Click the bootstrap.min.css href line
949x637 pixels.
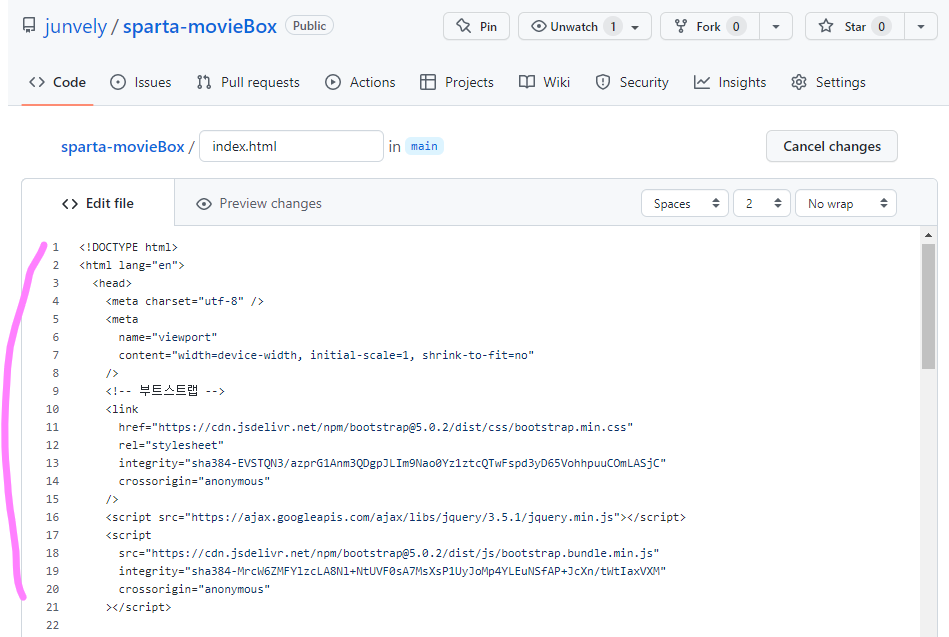click(376, 427)
